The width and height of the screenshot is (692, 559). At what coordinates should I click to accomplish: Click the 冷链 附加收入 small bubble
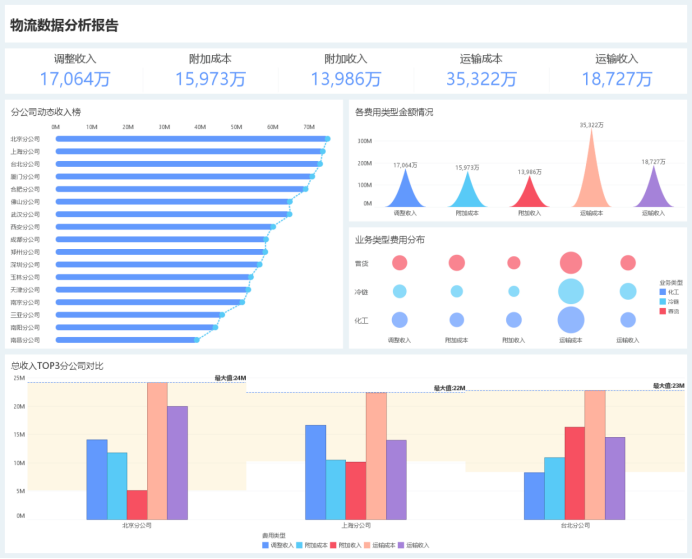[x=514, y=292]
